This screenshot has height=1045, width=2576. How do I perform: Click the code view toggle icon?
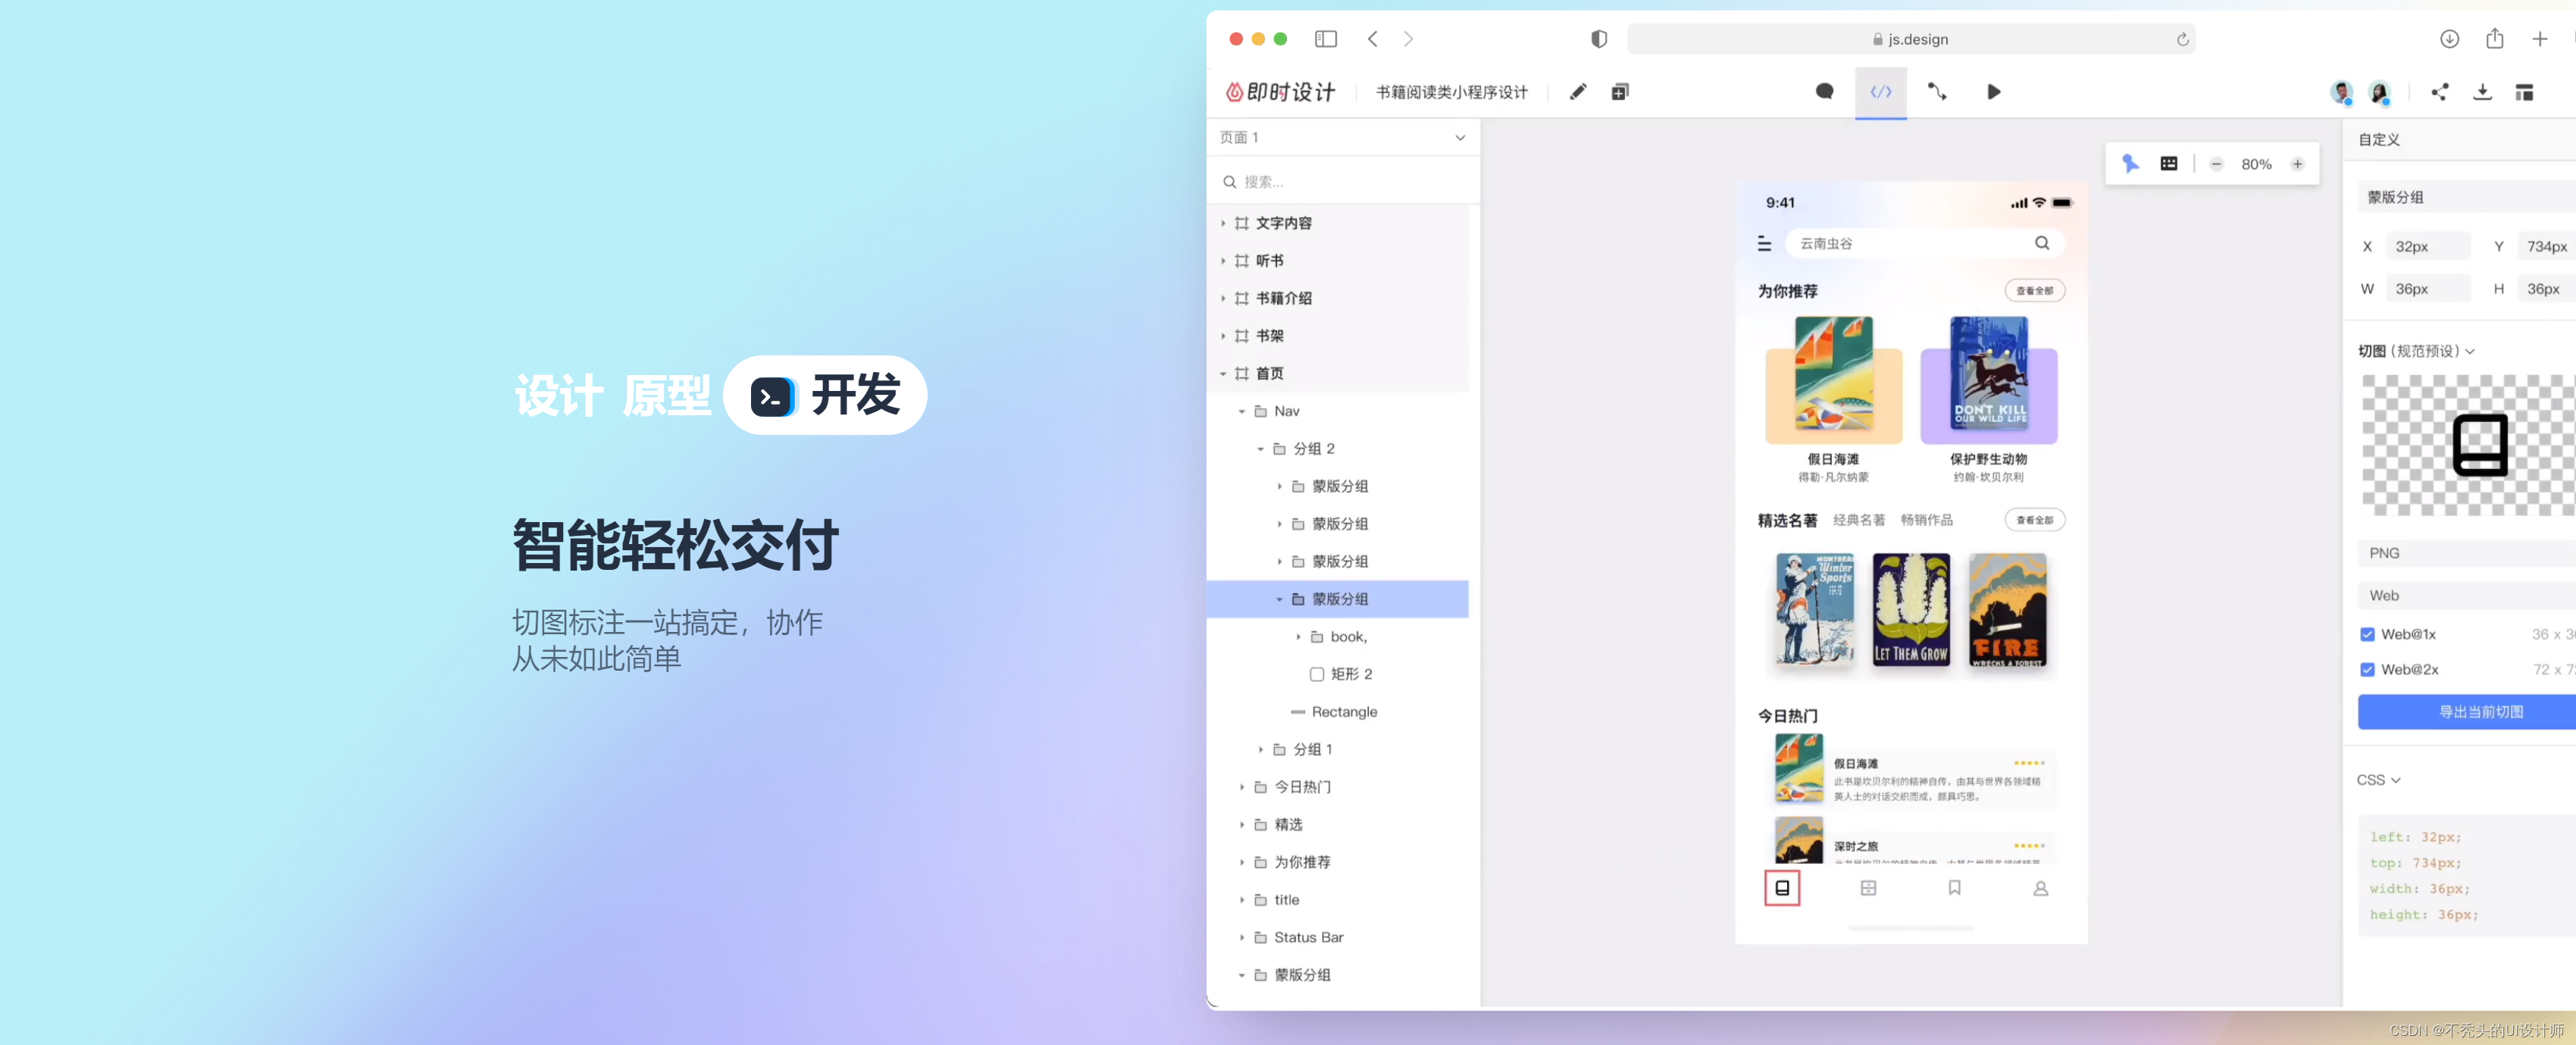tap(1880, 90)
